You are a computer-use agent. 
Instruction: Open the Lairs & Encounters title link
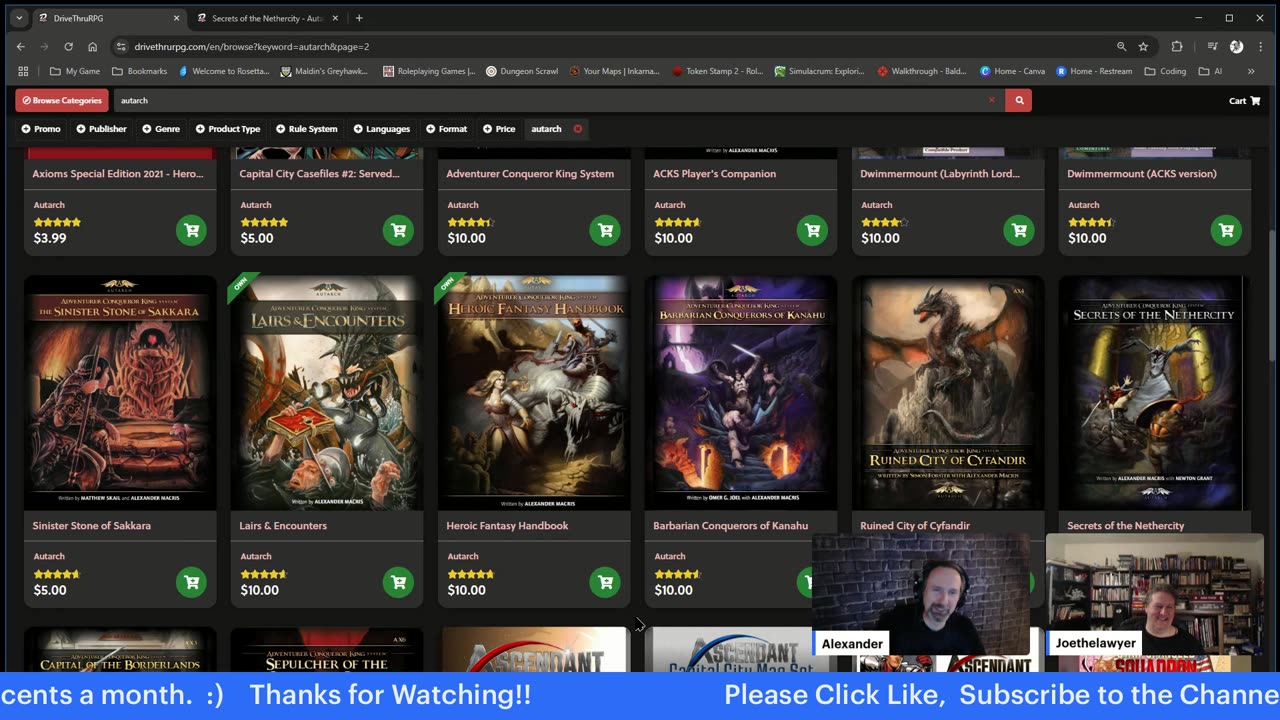pyautogui.click(x=283, y=526)
